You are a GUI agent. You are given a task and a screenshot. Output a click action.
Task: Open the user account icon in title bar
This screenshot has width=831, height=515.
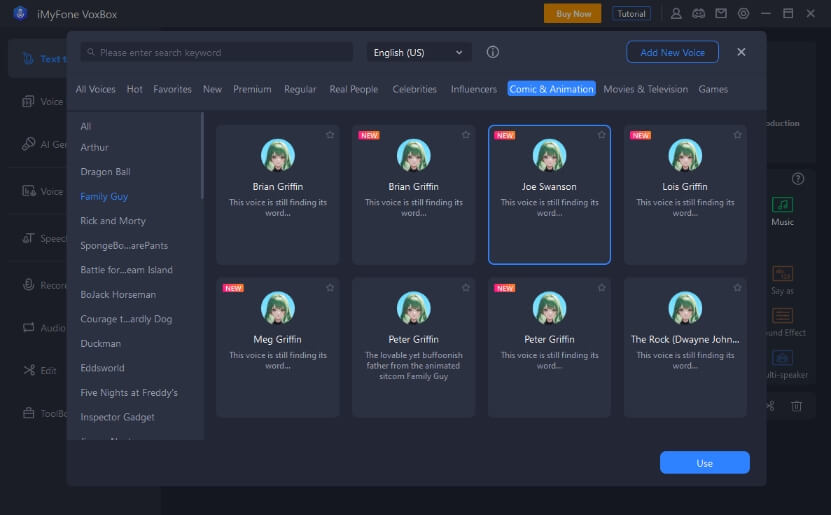coord(676,14)
